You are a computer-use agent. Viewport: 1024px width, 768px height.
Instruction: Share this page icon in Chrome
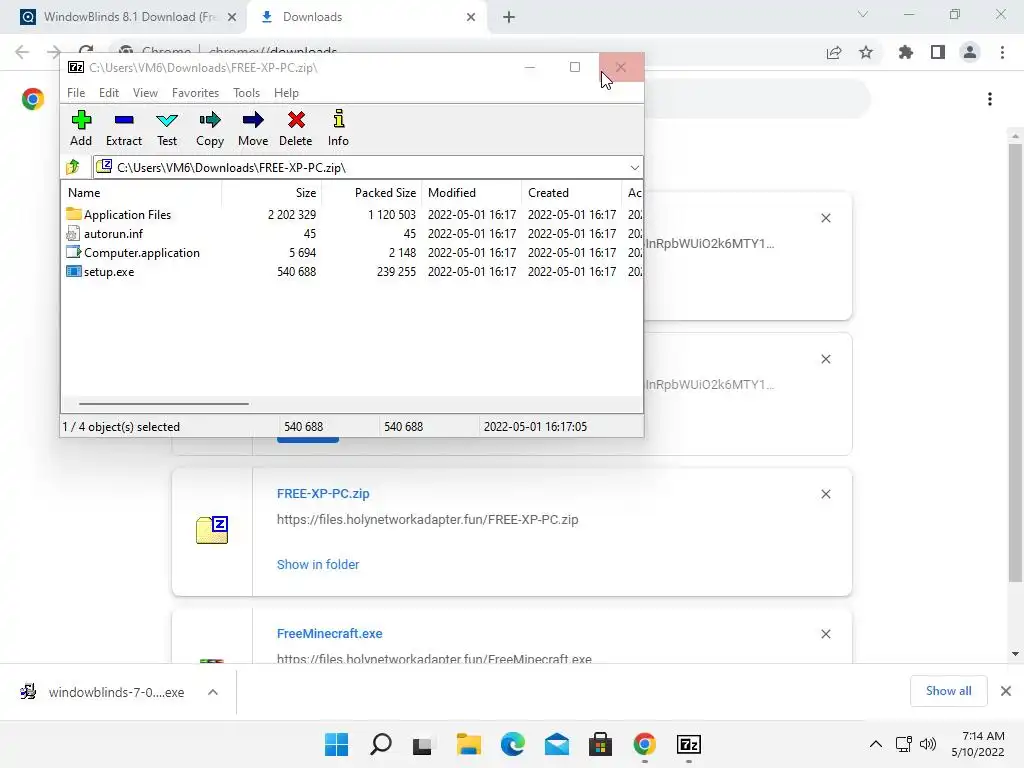(834, 52)
